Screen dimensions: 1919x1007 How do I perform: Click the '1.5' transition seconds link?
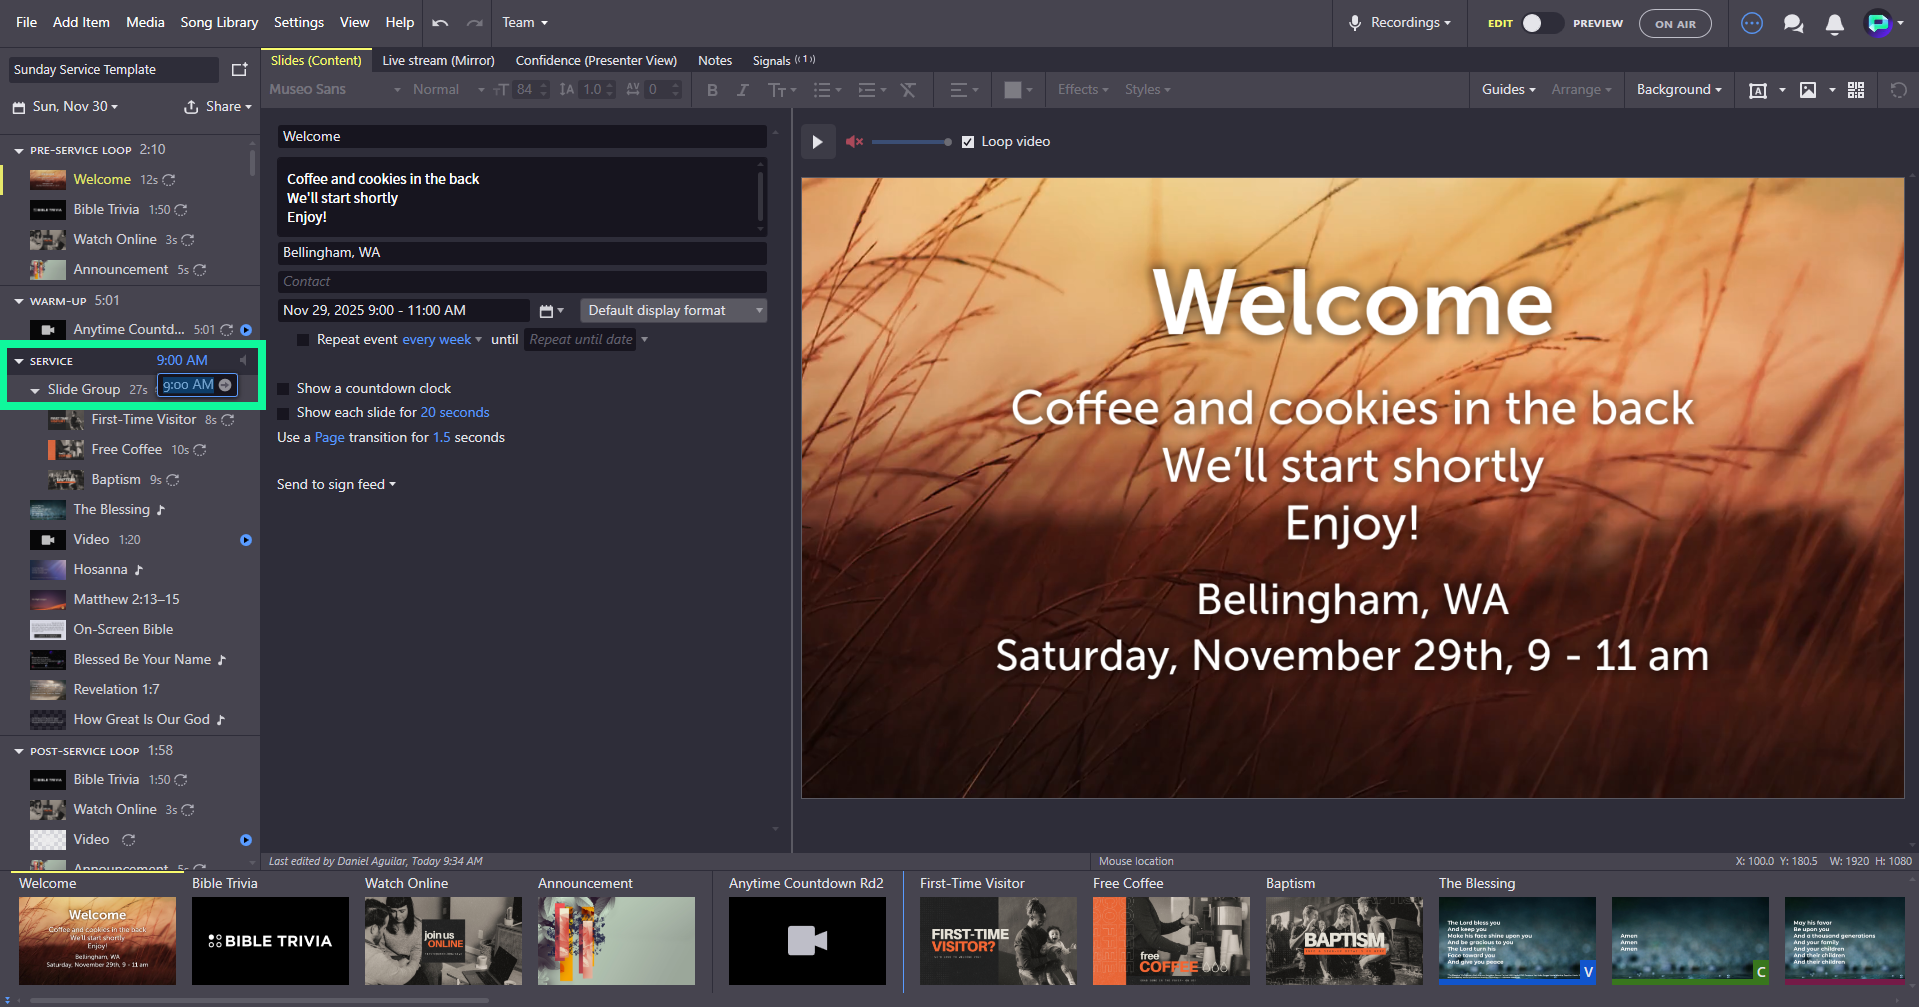click(441, 438)
